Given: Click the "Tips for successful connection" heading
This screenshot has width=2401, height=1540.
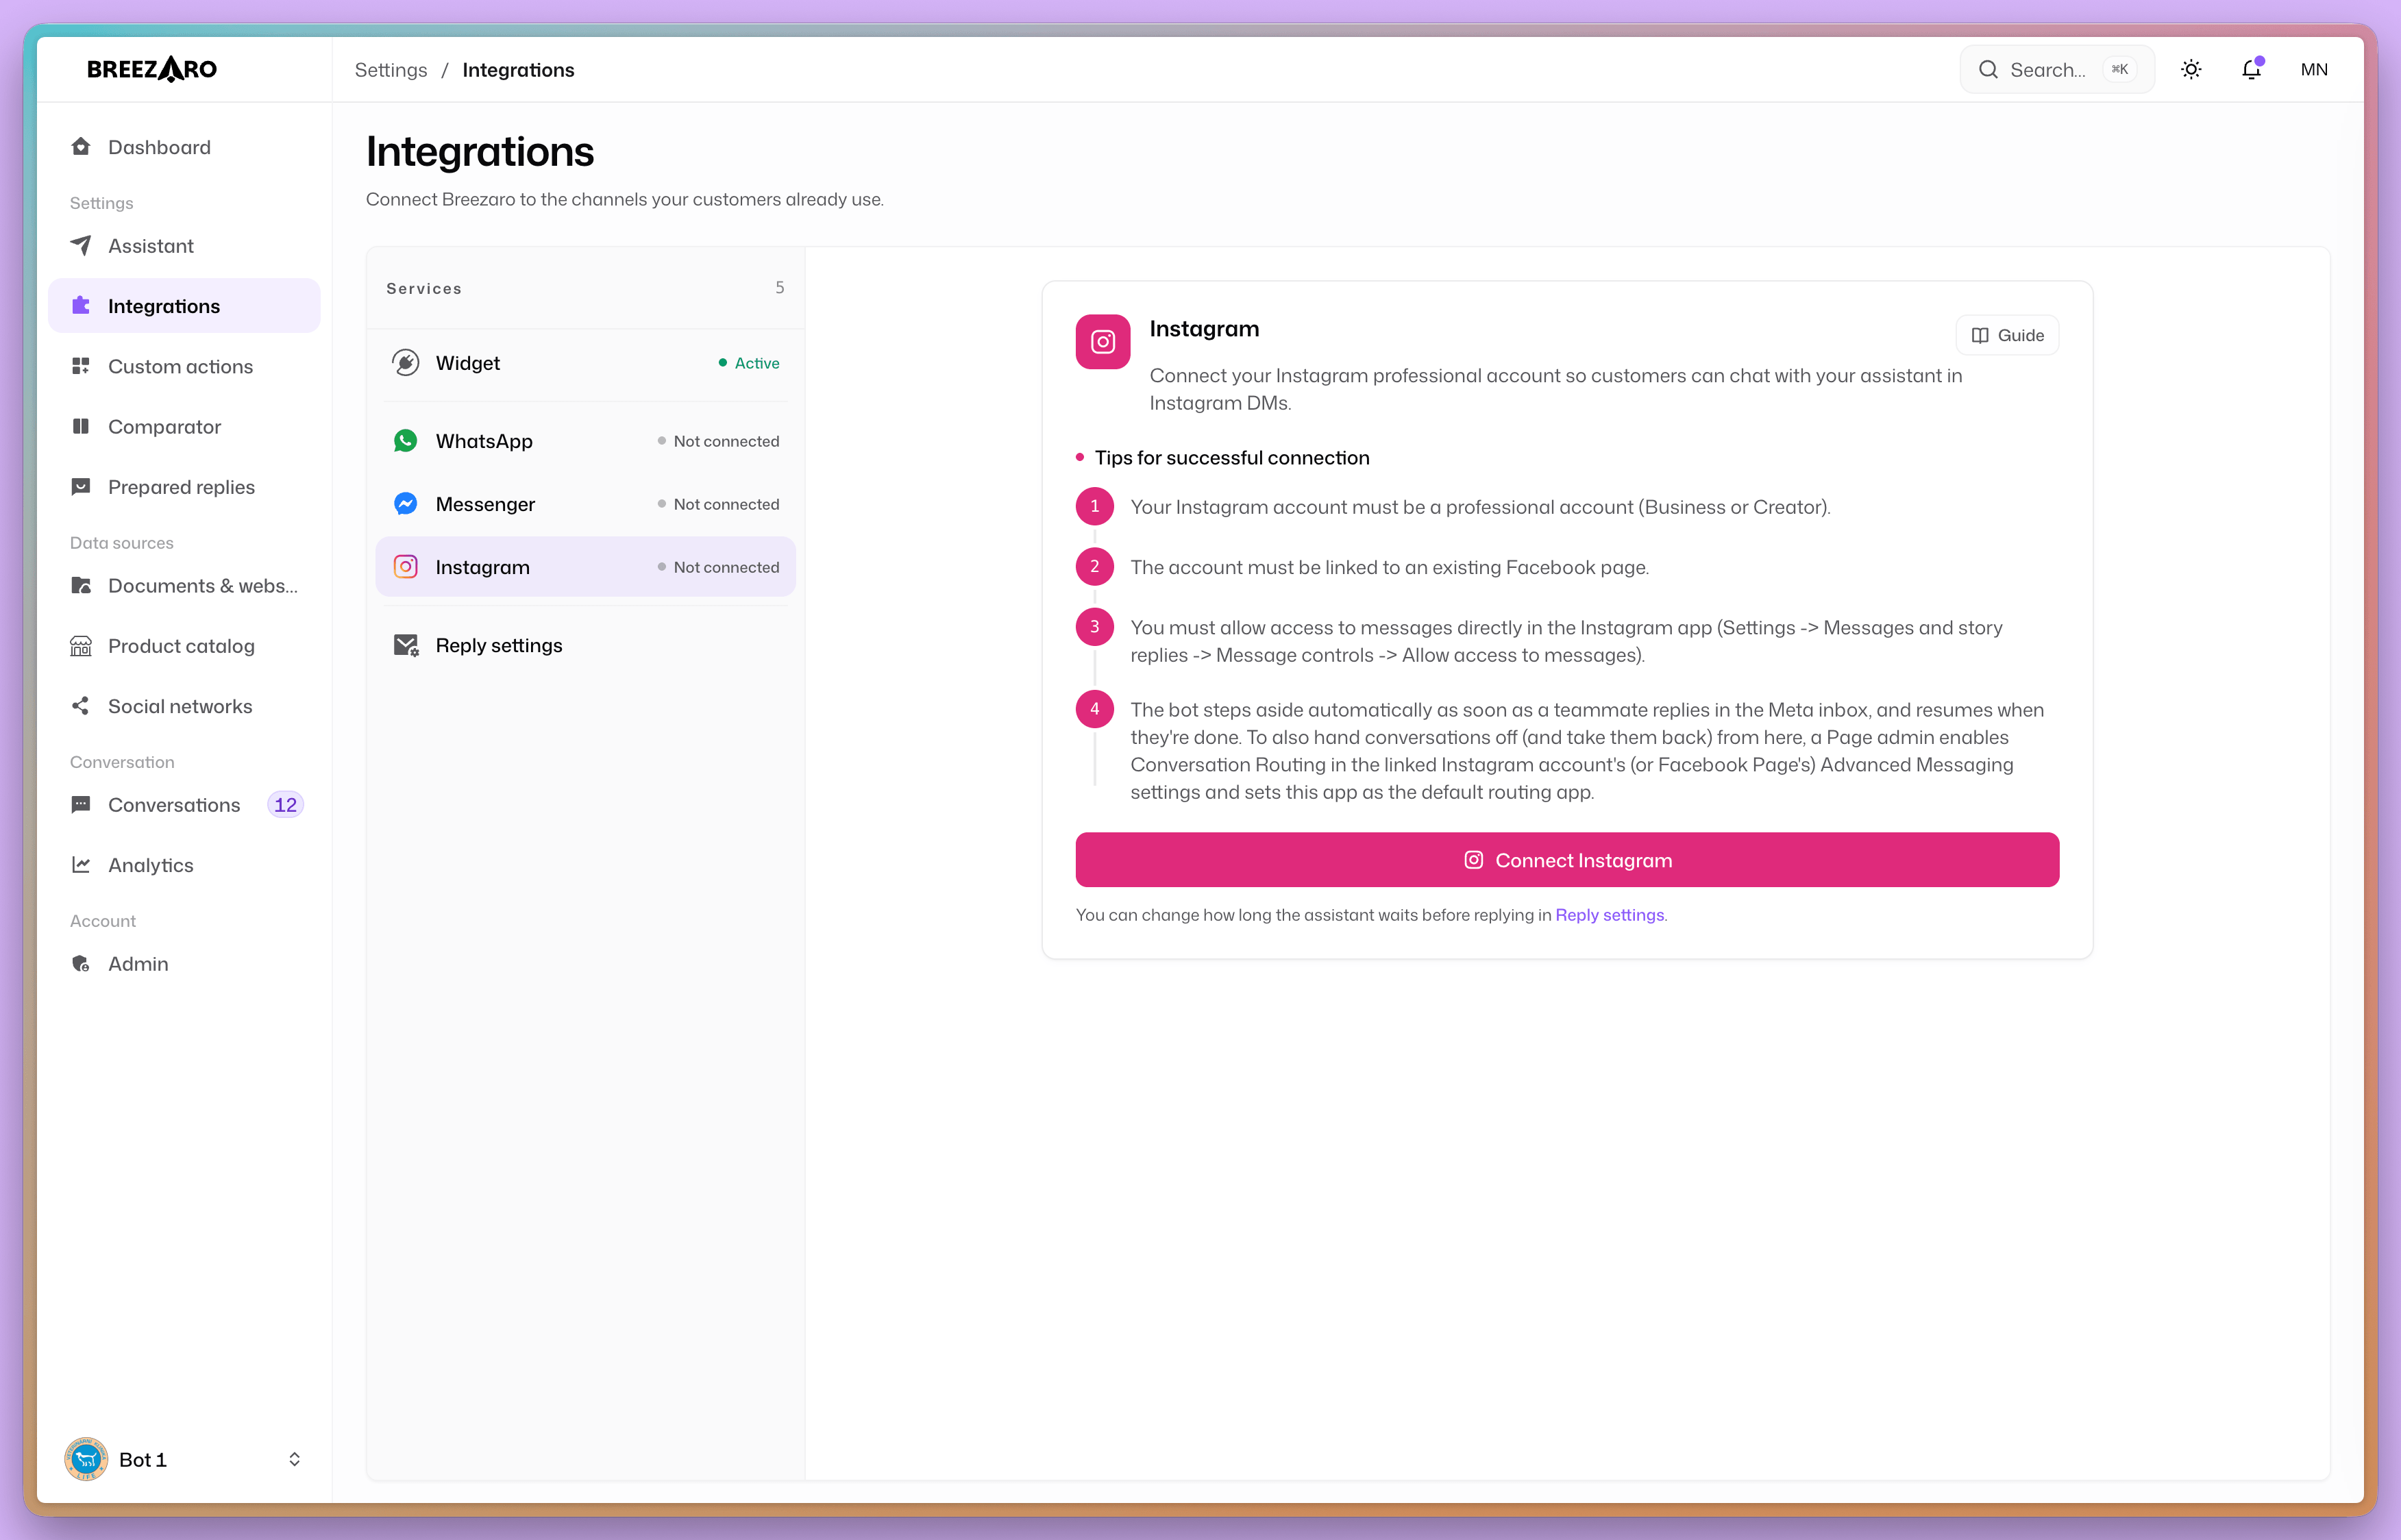Looking at the screenshot, I should pyautogui.click(x=1231, y=457).
